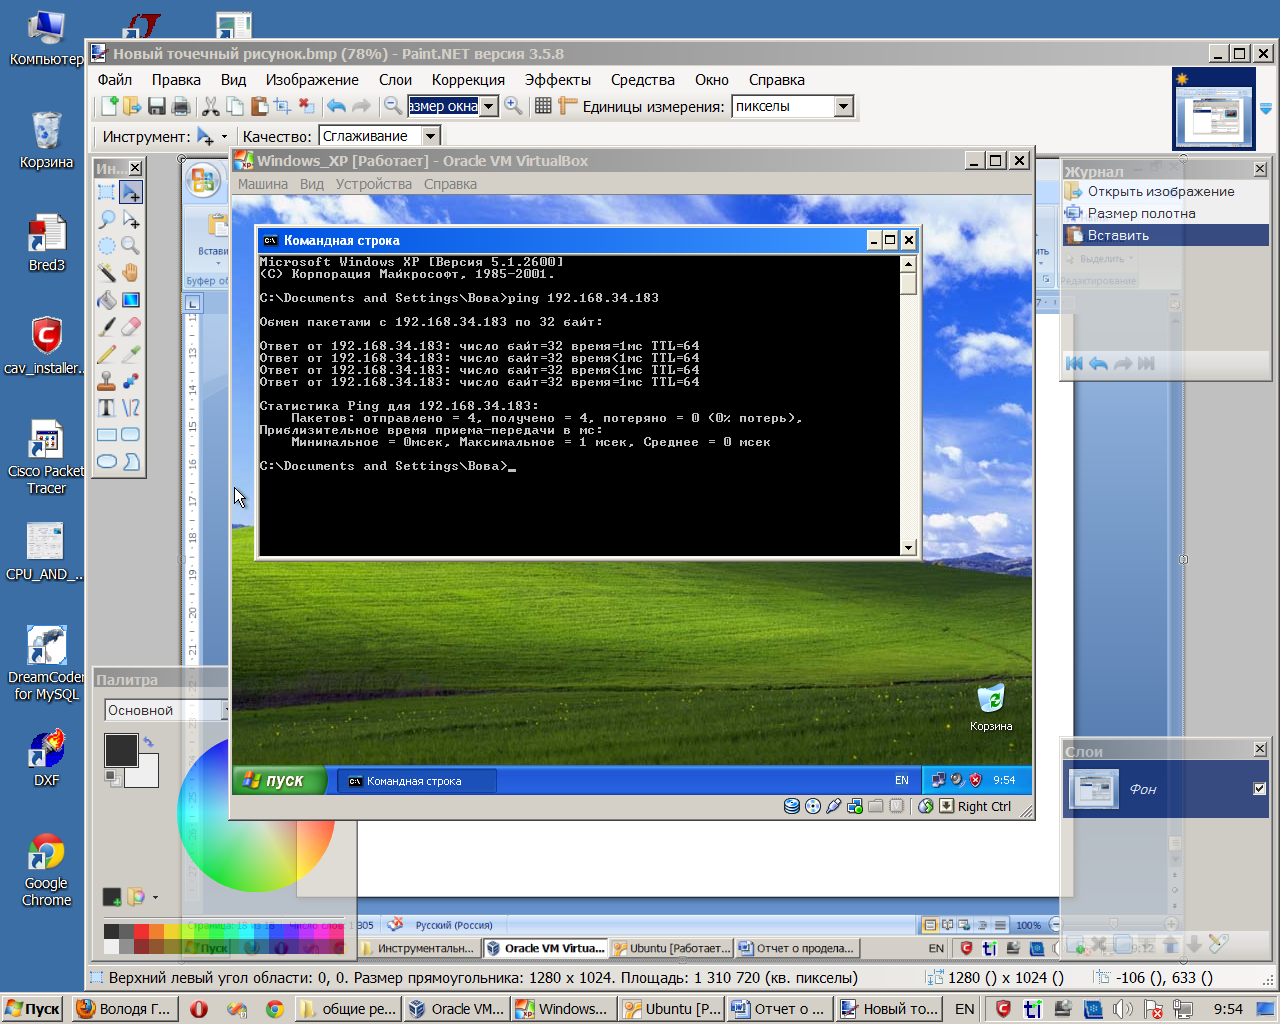
Task: Select the Clone Stamp tool
Action: 106,381
